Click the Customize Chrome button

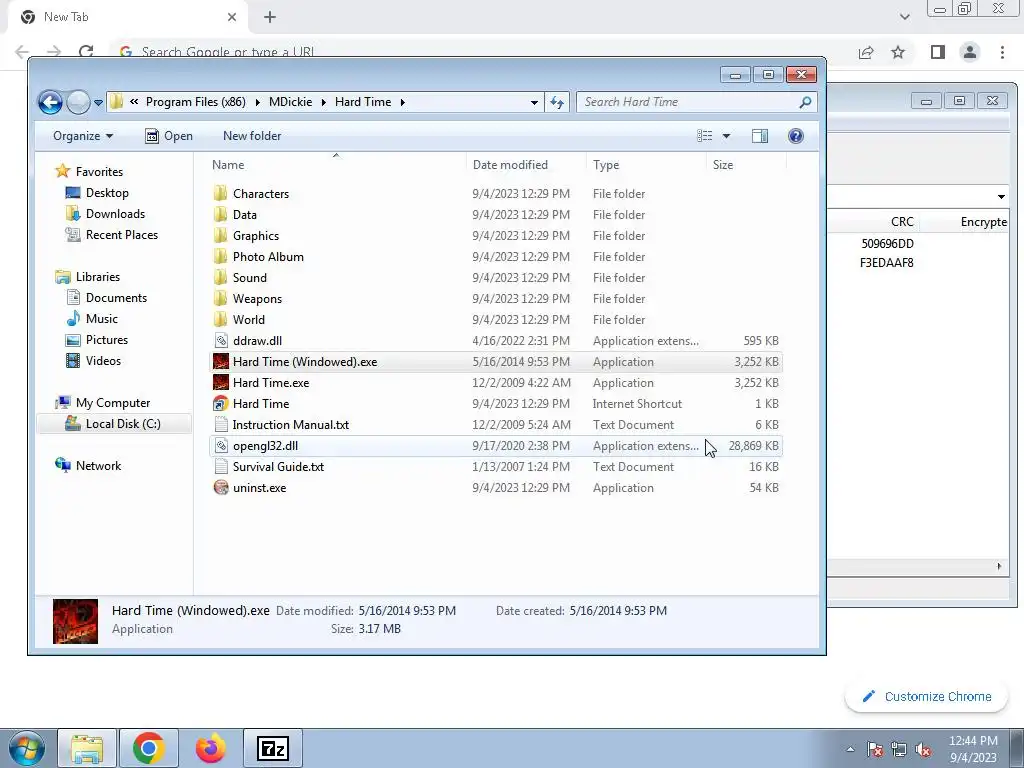(x=927, y=696)
